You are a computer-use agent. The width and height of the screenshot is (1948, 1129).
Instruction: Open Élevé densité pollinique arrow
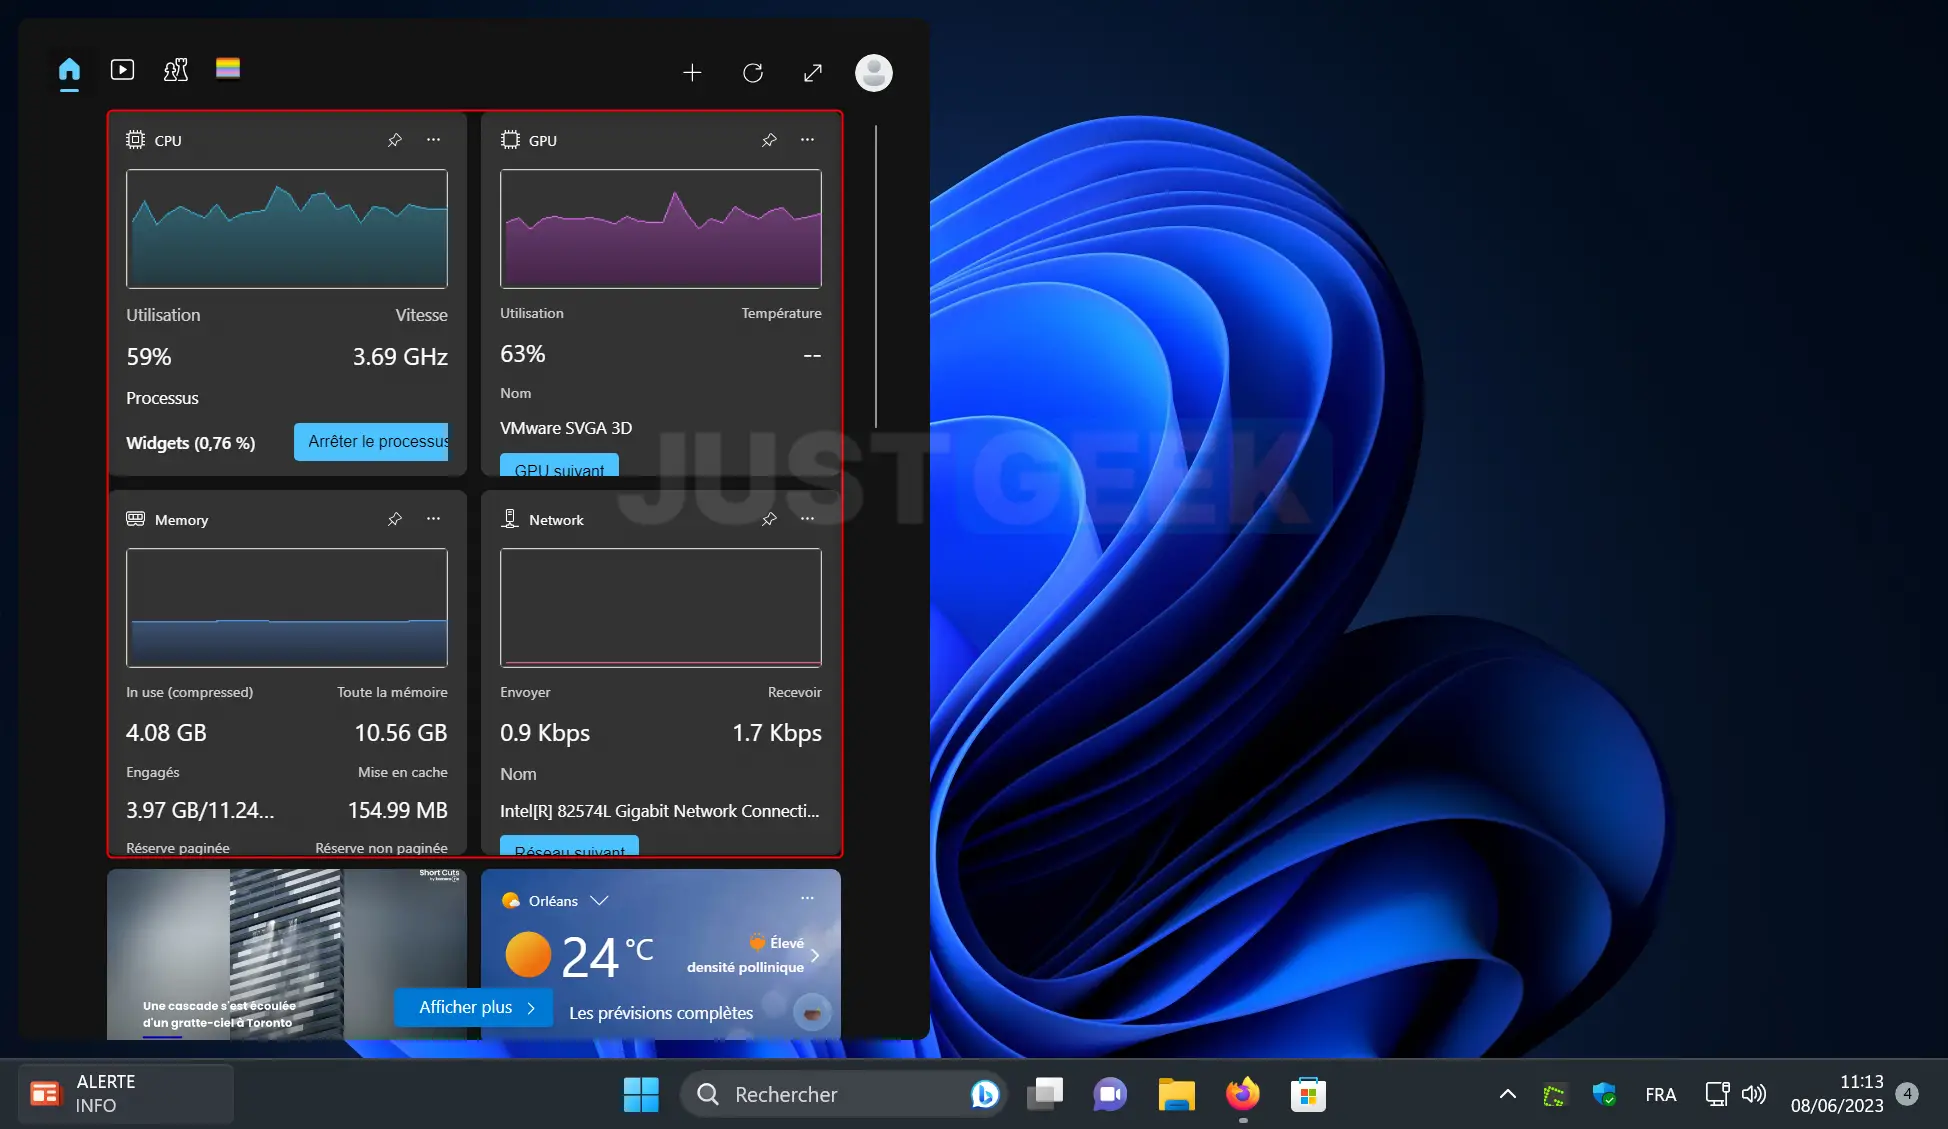[815, 955]
